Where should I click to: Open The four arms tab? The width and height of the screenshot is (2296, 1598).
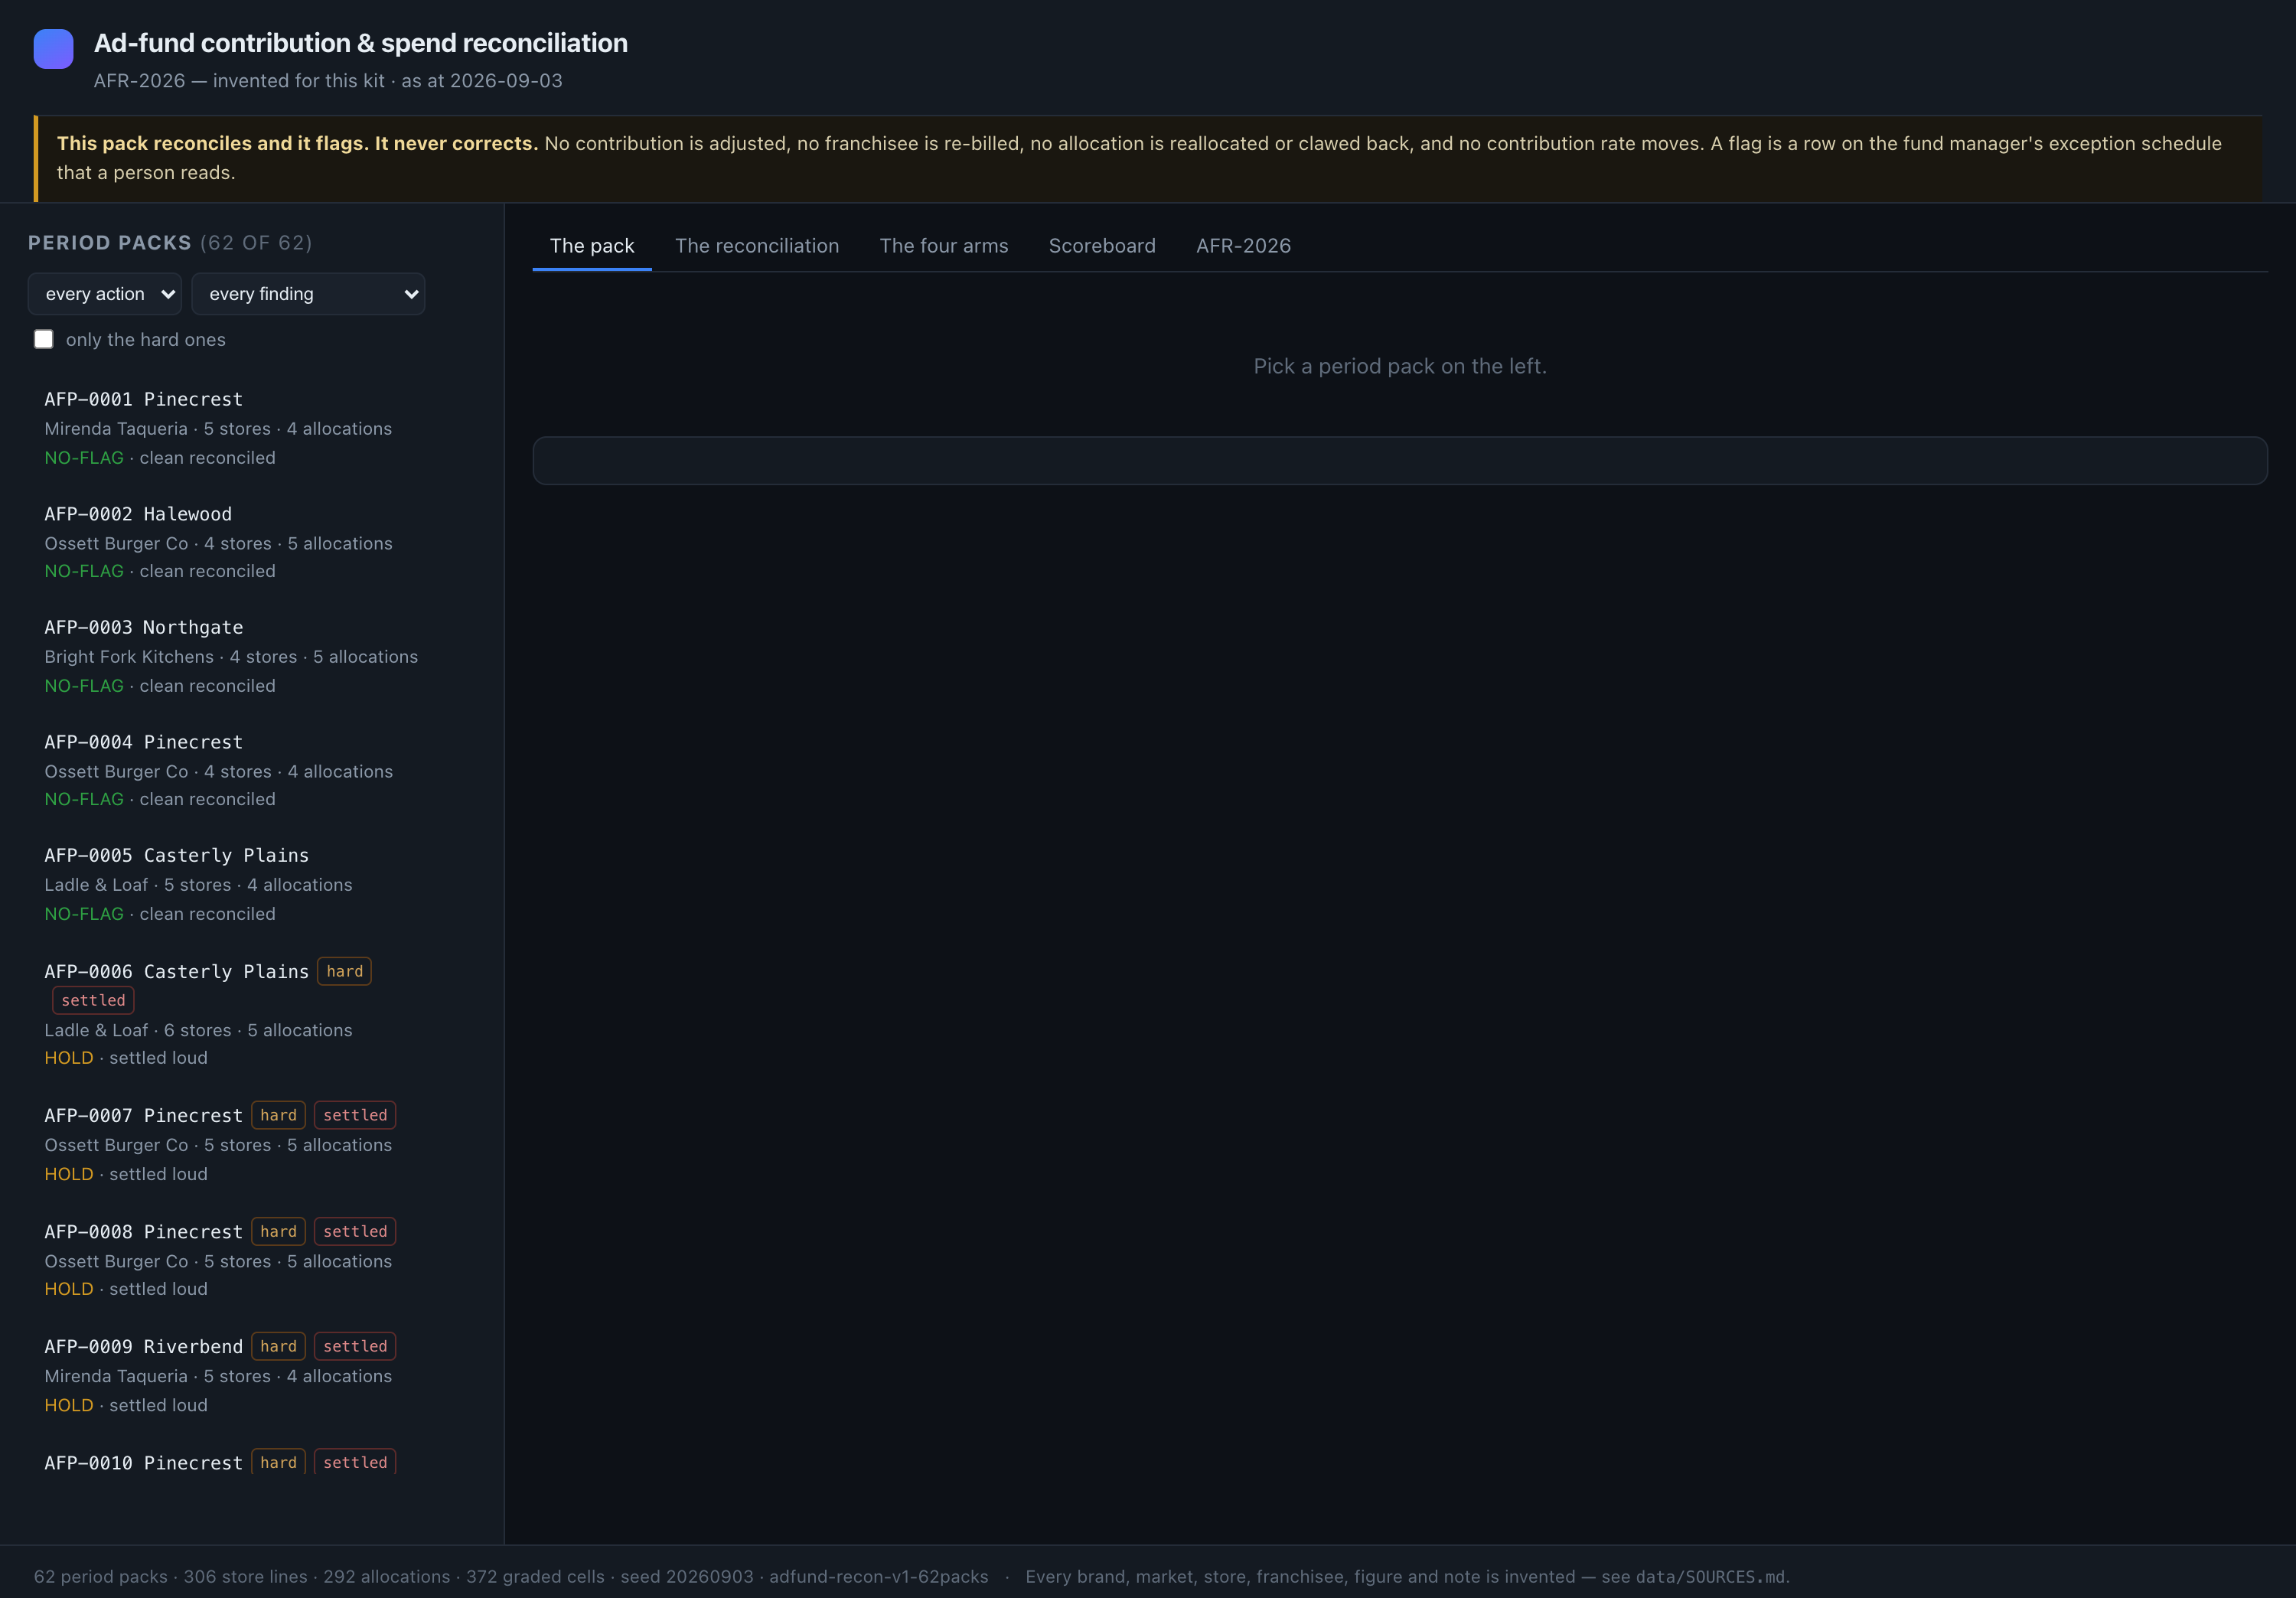pyautogui.click(x=944, y=246)
